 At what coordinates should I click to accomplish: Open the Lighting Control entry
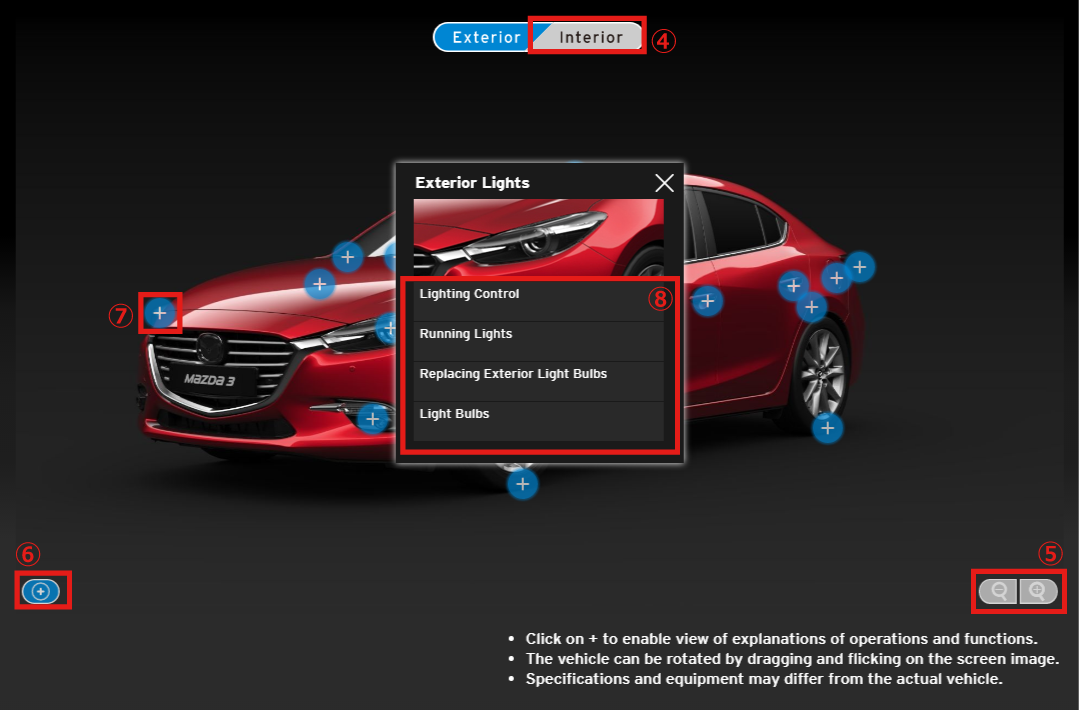[x=538, y=295]
